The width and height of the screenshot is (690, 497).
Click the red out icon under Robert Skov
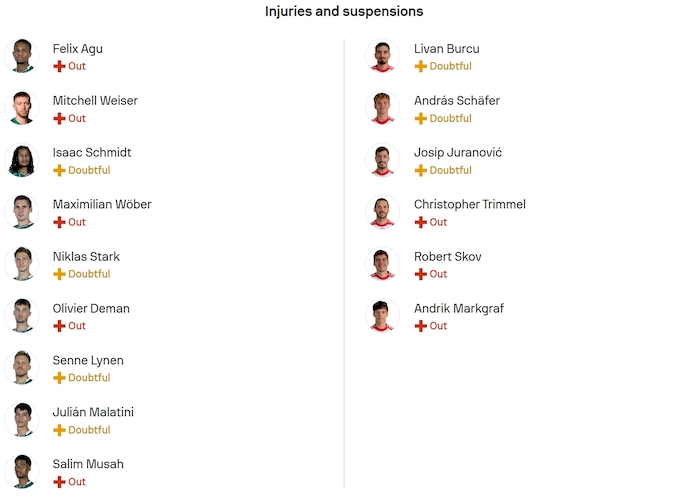click(420, 274)
